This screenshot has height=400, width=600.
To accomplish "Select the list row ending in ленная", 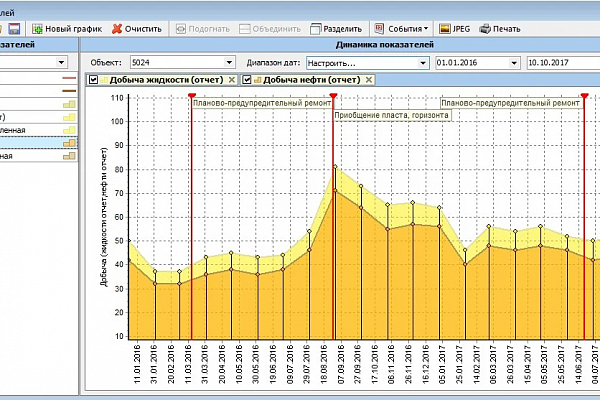I will pyautogui.click(x=38, y=130).
